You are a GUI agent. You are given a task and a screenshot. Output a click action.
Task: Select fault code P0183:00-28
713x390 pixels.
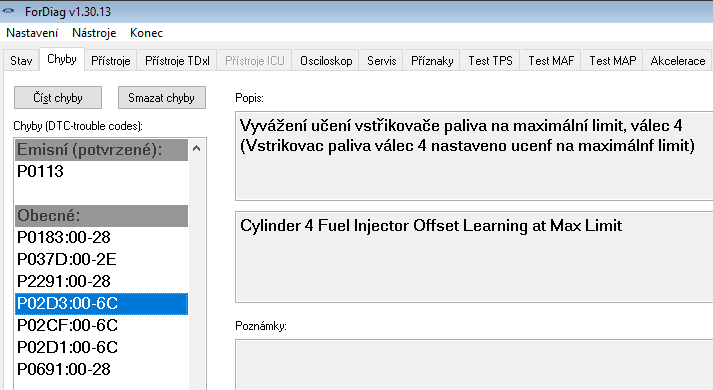101,237
